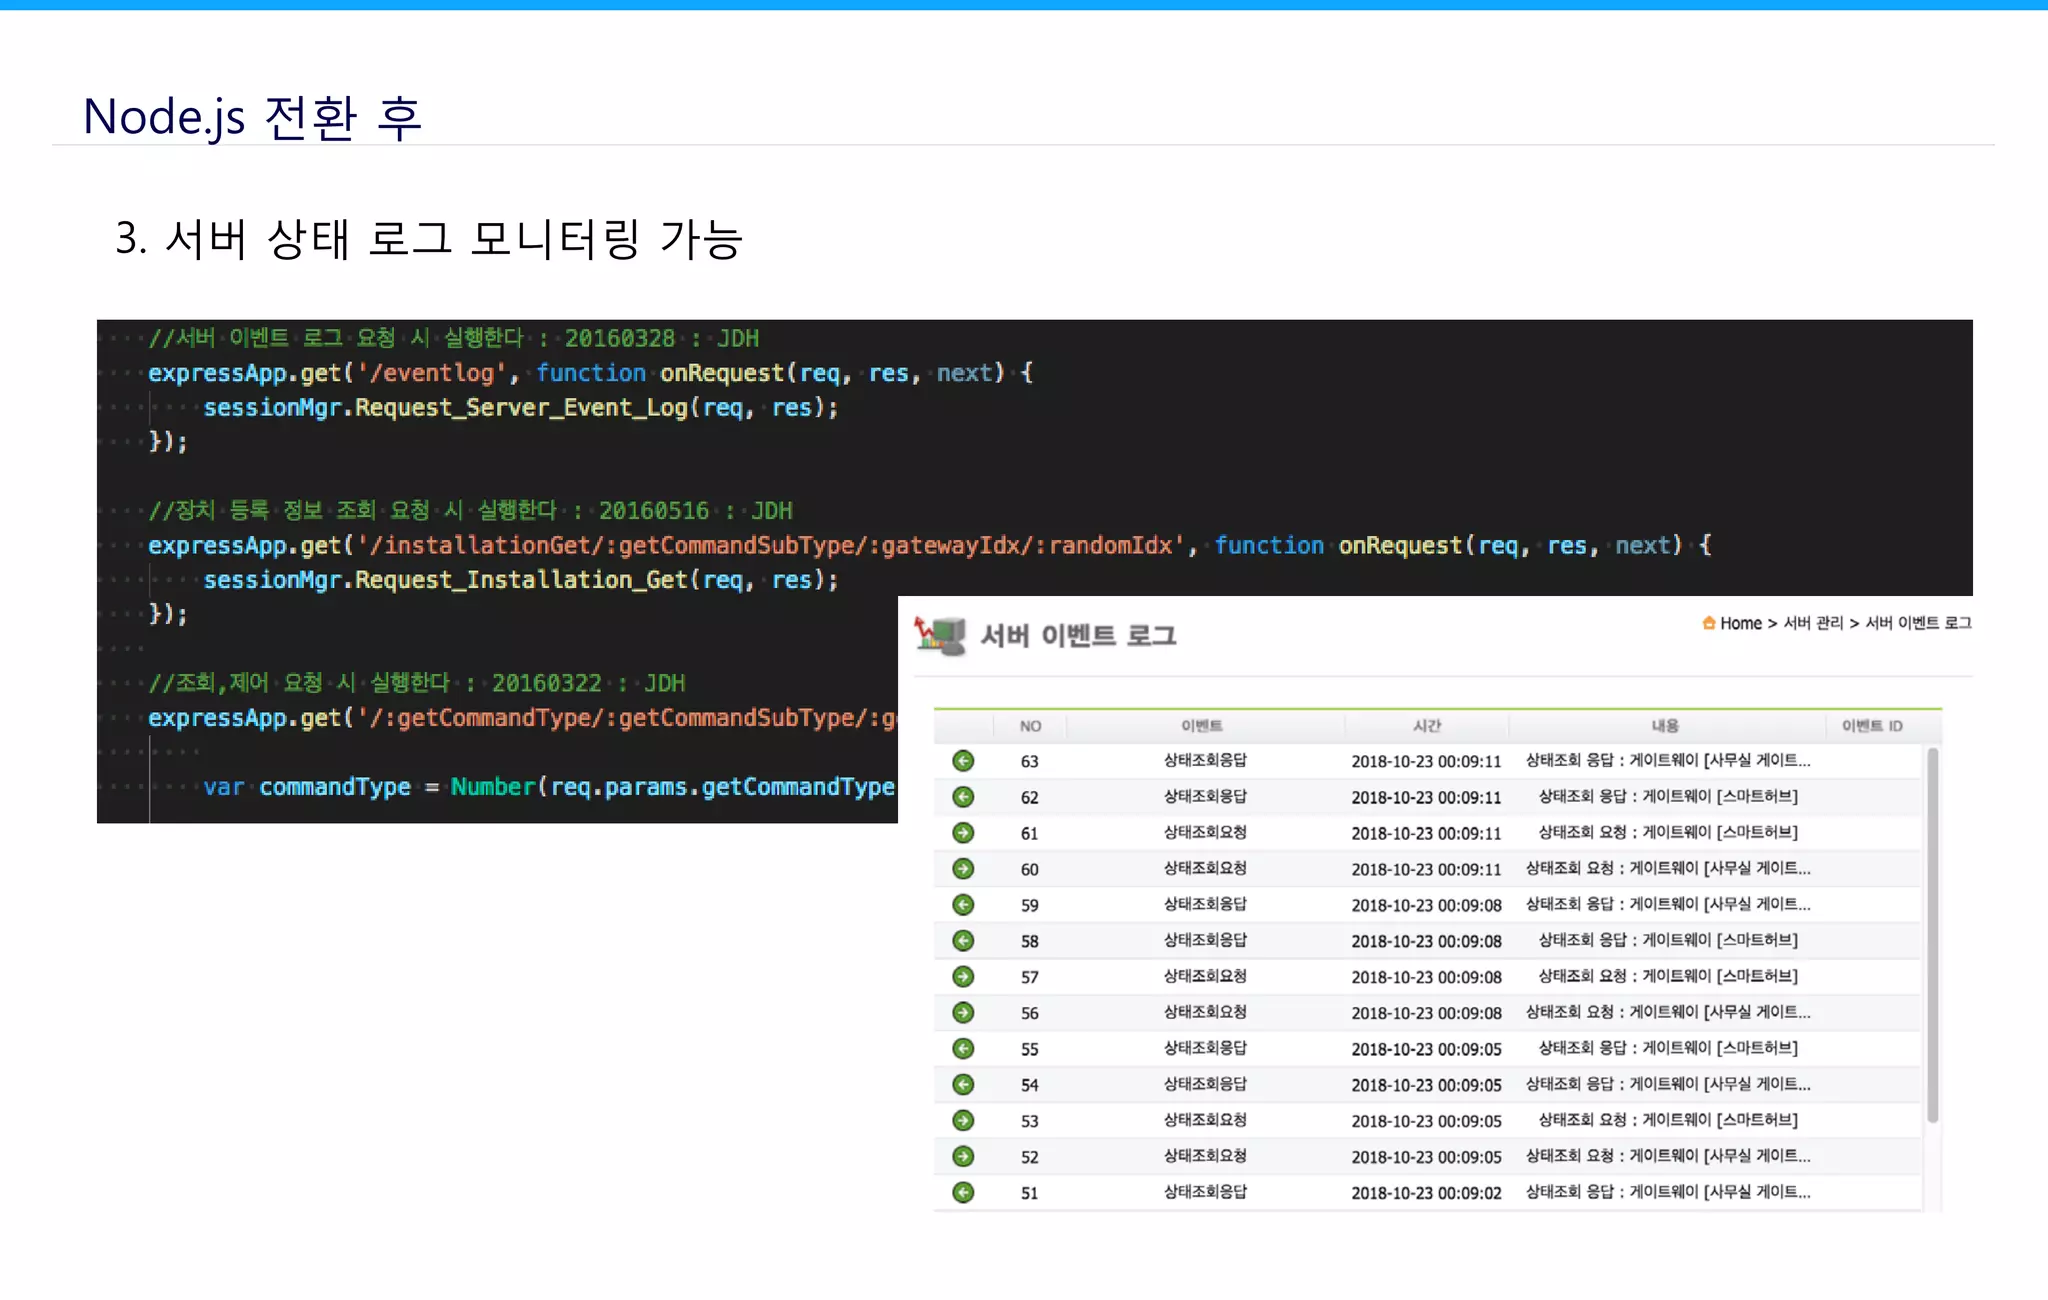Click the 2018-10-23 00:09:11 time in row 63
Image resolution: width=2048 pixels, height=1300 pixels.
(x=1427, y=762)
